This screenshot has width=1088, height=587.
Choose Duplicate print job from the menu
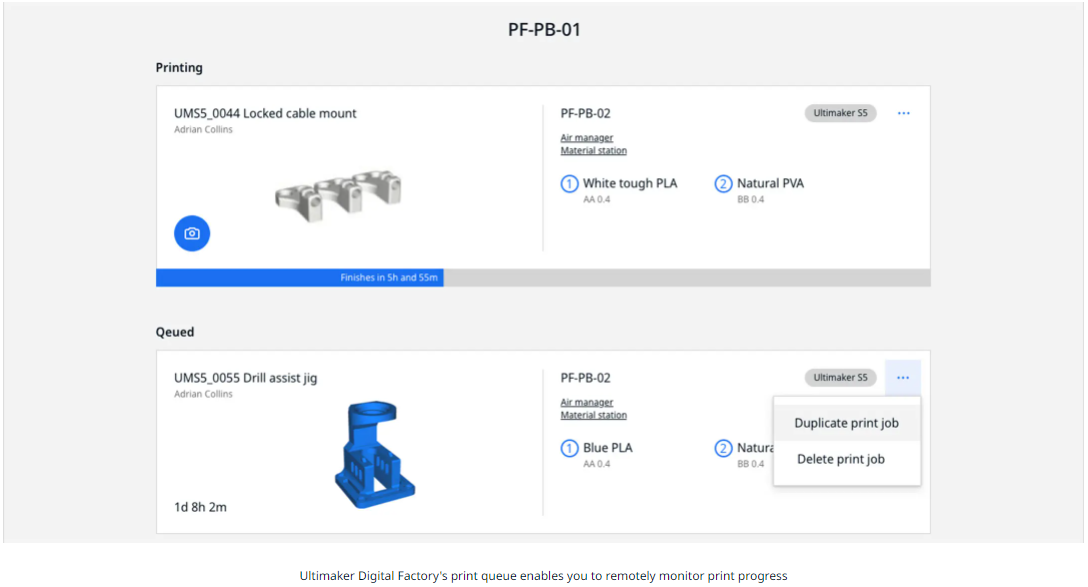click(x=846, y=422)
